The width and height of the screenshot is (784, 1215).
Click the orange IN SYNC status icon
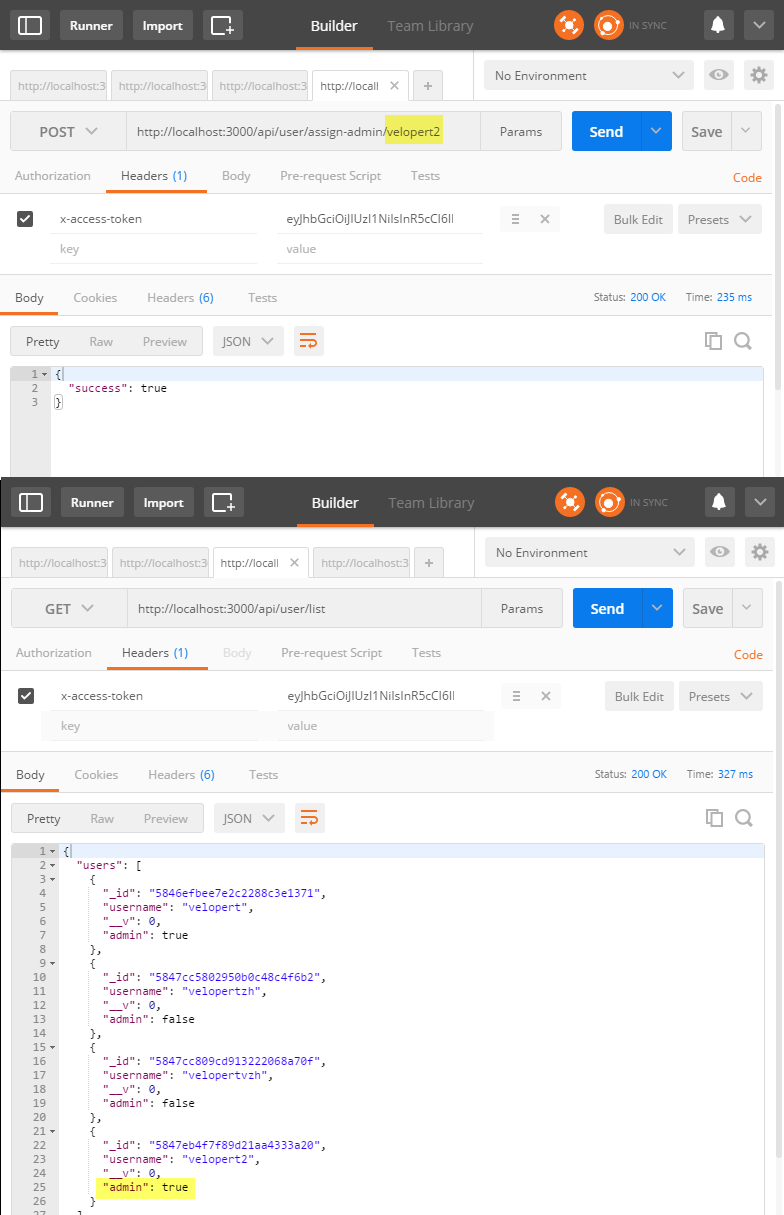click(609, 25)
